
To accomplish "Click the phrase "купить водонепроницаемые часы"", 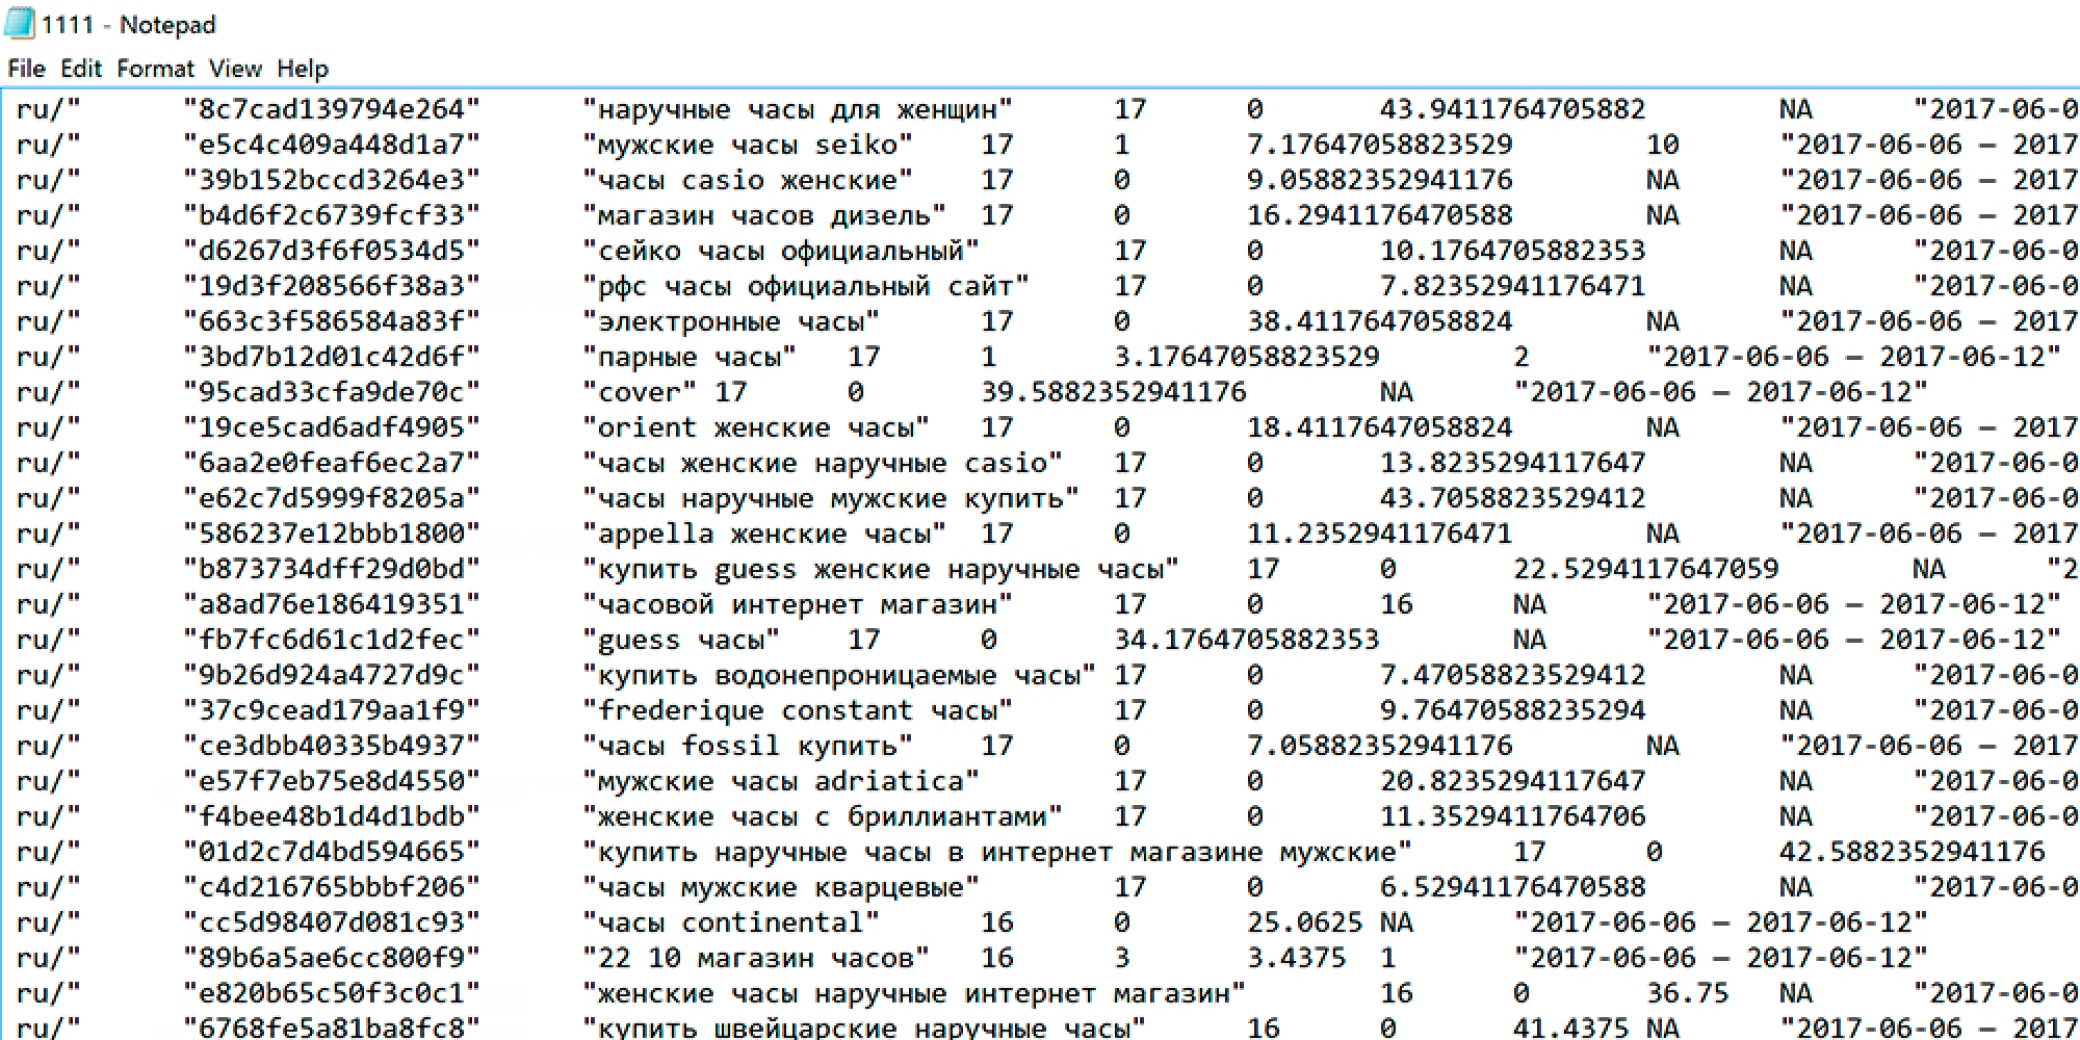I will (x=839, y=675).
